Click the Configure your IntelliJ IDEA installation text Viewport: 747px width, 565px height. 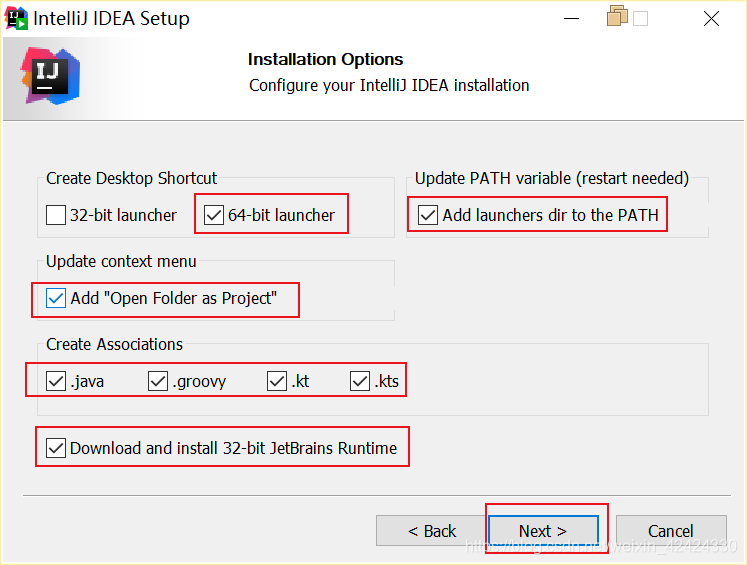click(x=389, y=85)
